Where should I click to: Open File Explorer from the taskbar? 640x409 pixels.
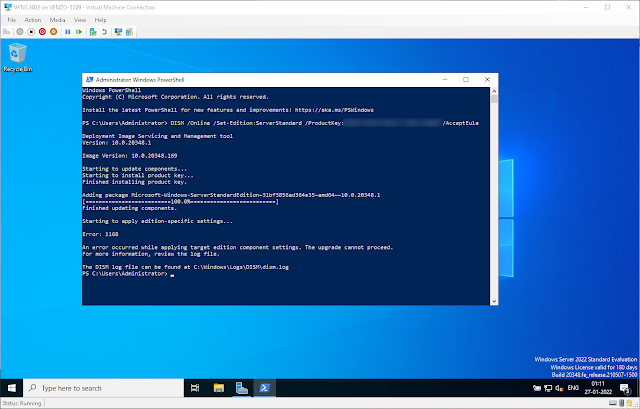pos(219,388)
